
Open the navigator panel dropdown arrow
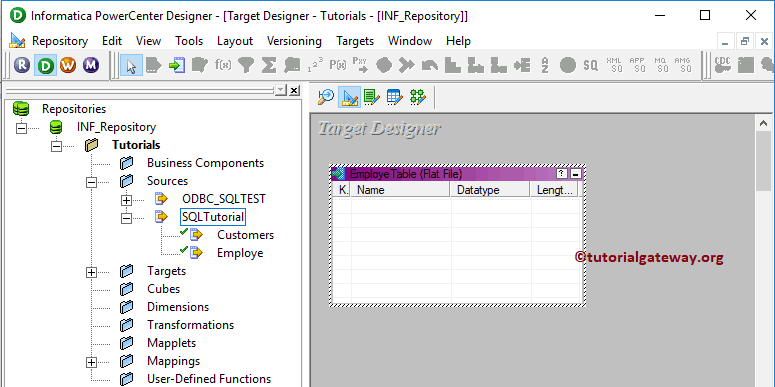coord(281,90)
